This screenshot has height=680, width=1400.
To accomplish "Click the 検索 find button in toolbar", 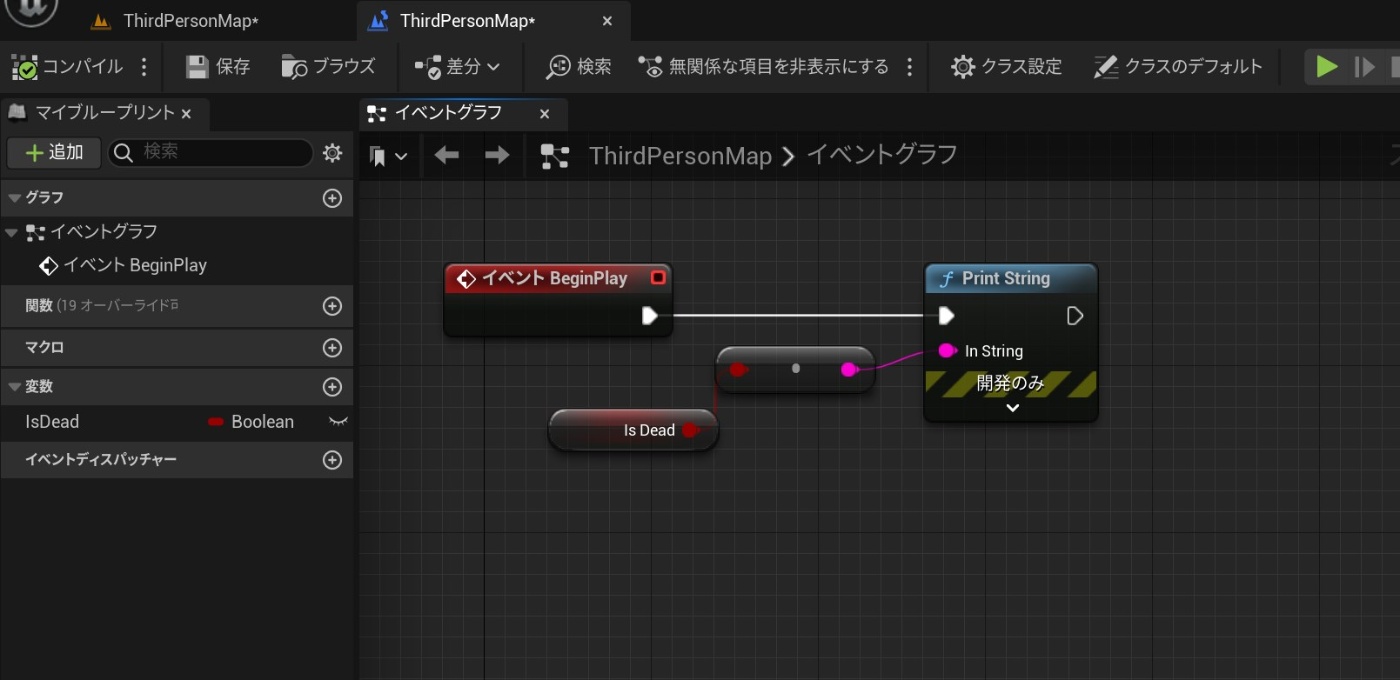I will click(578, 67).
